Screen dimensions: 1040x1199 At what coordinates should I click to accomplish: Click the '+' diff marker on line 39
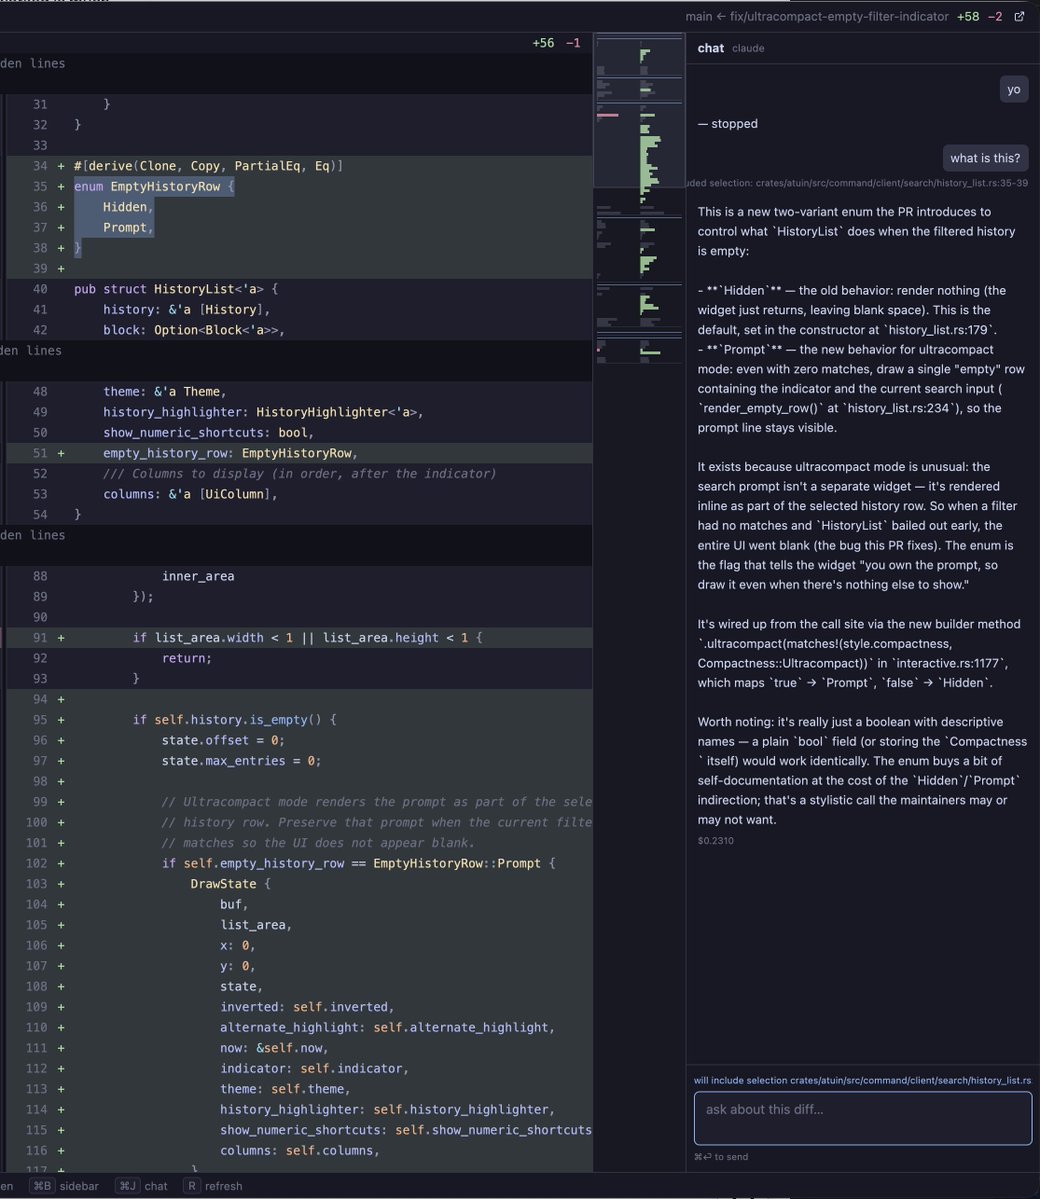(x=61, y=269)
